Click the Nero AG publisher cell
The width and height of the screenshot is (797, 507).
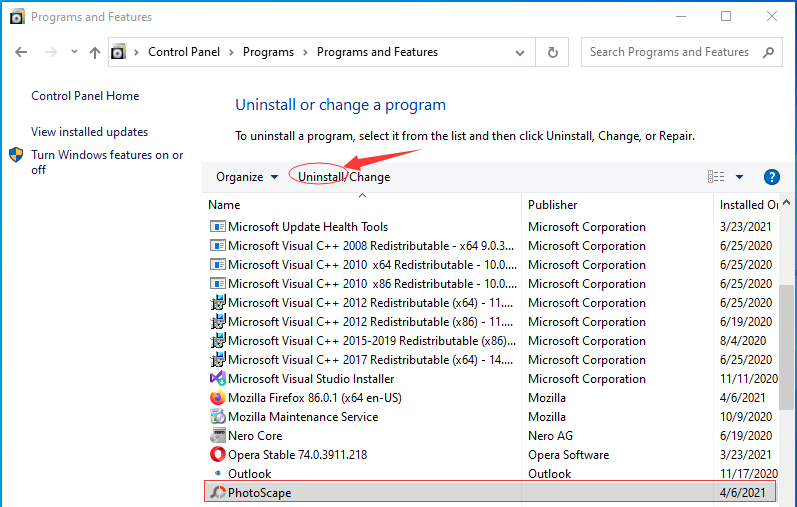(x=550, y=436)
